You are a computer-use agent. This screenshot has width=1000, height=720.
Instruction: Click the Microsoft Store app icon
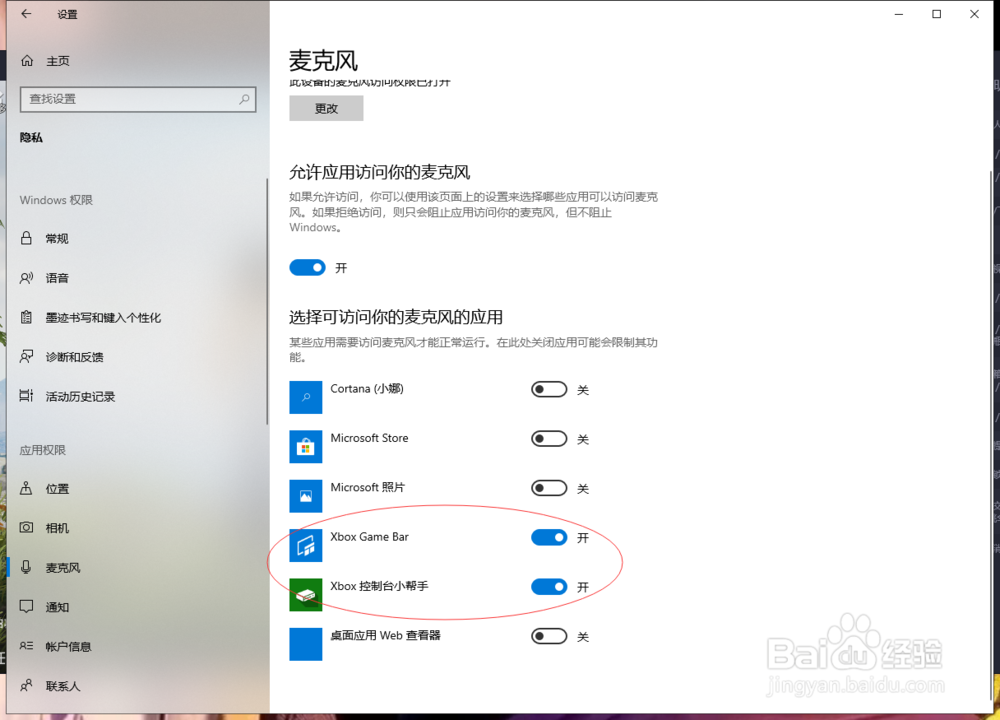[x=305, y=446]
